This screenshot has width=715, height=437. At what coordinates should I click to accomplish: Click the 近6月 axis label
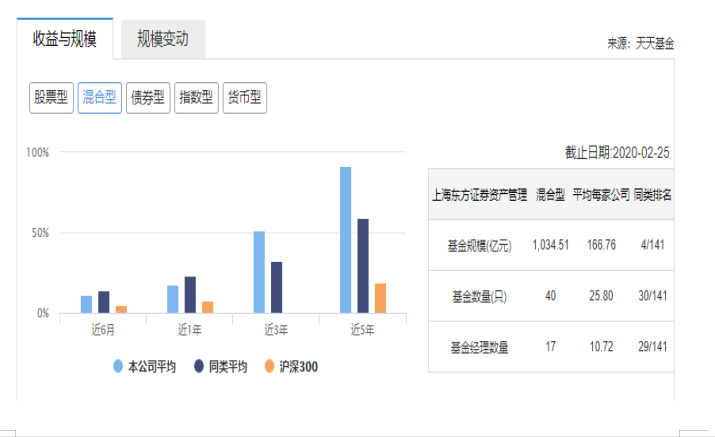coord(103,329)
